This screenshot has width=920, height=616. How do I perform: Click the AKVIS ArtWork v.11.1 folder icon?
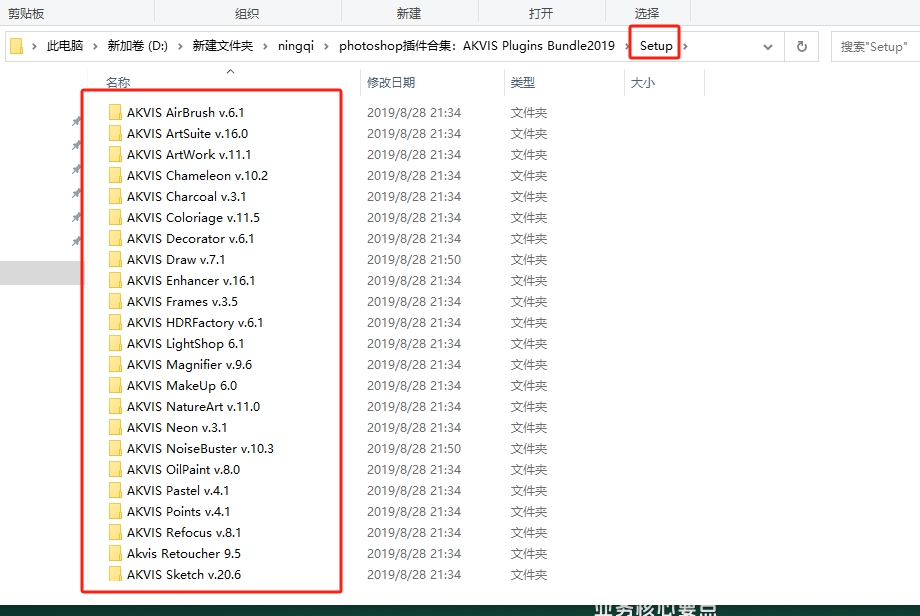pos(115,154)
